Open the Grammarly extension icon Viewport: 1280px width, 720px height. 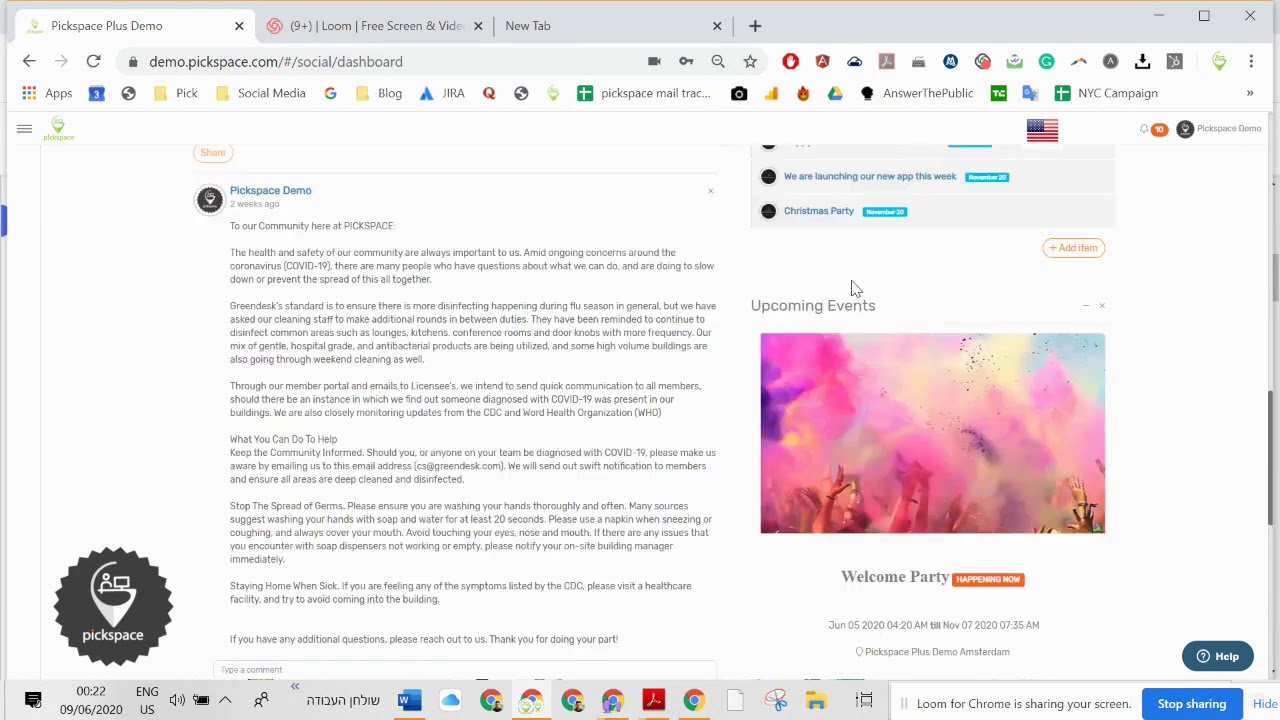tap(1046, 62)
